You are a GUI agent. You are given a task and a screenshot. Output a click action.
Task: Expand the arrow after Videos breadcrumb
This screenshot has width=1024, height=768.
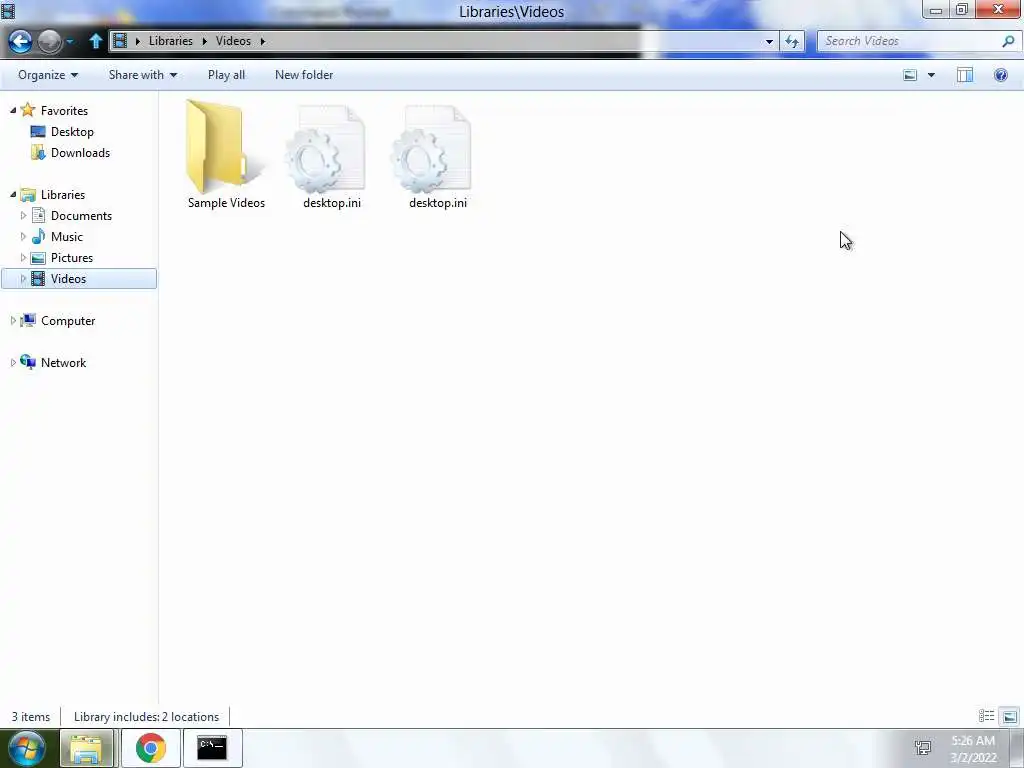263,41
